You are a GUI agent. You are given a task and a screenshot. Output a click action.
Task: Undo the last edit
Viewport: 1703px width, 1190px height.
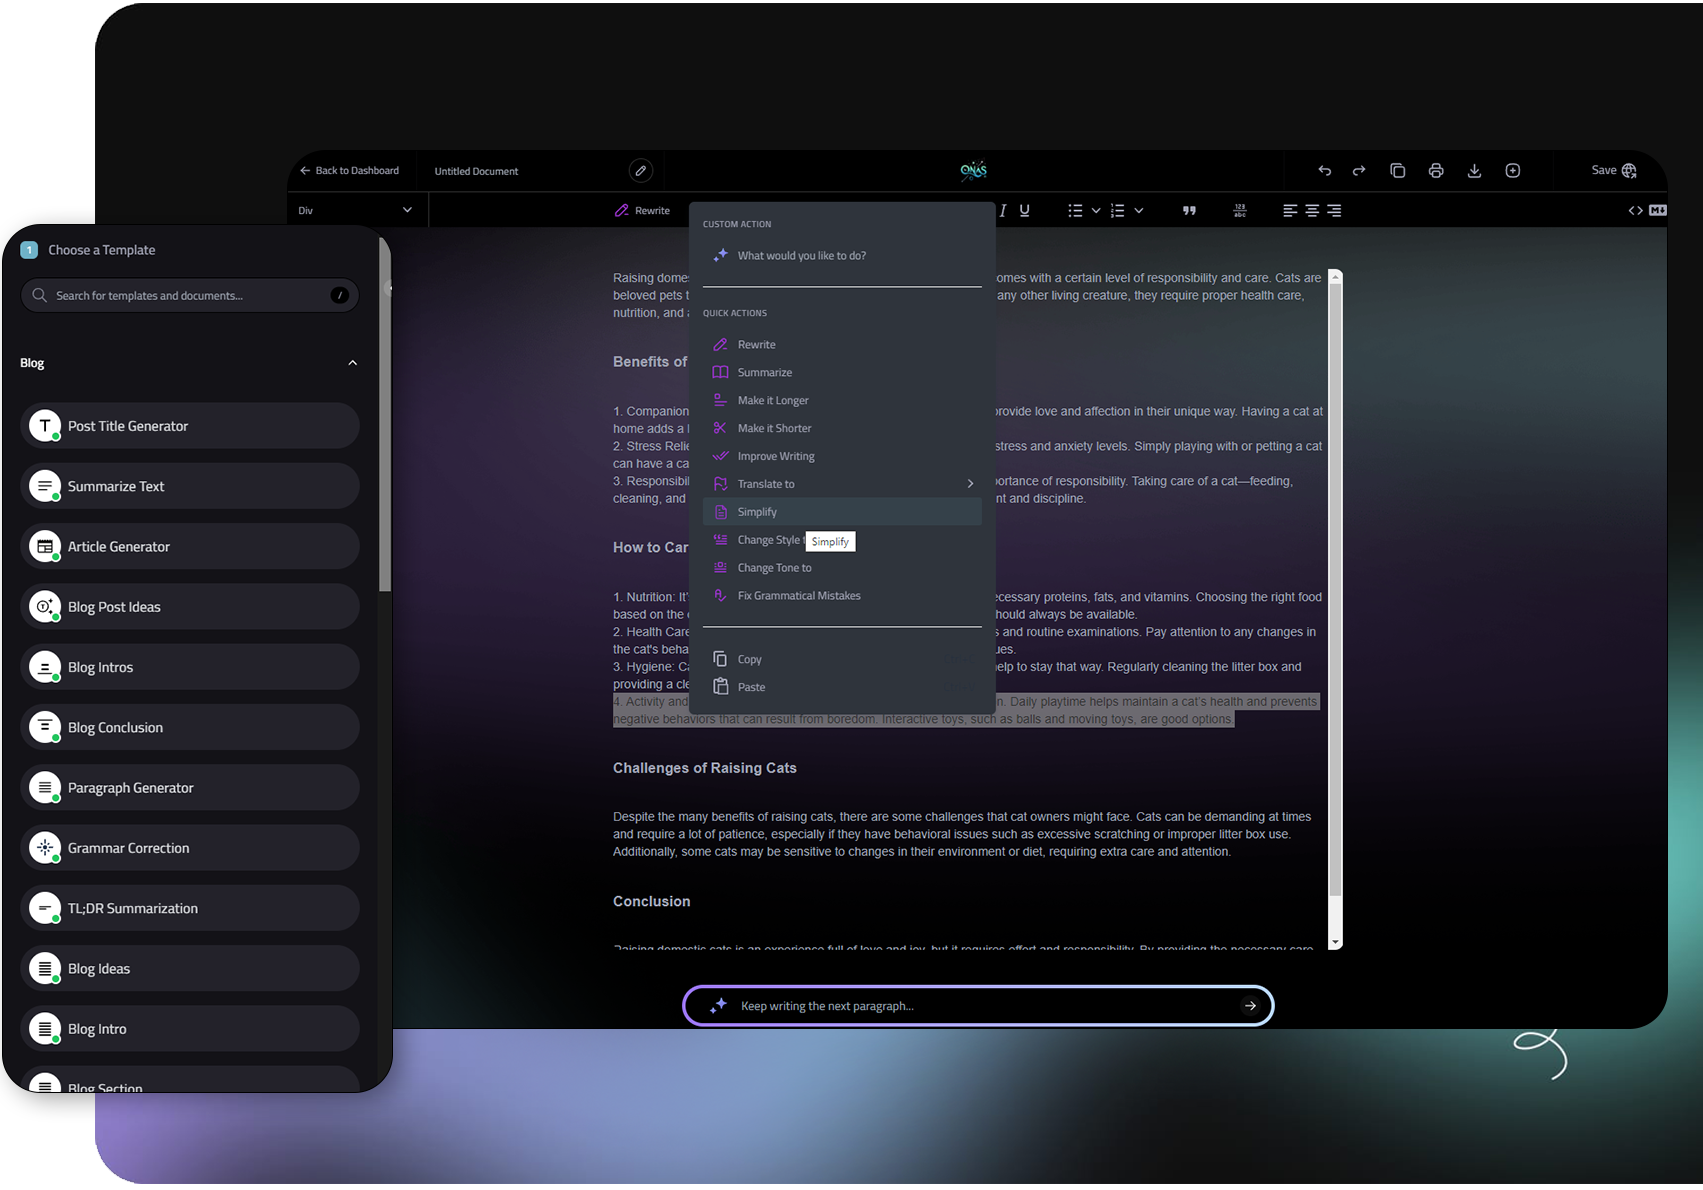tap(1324, 171)
